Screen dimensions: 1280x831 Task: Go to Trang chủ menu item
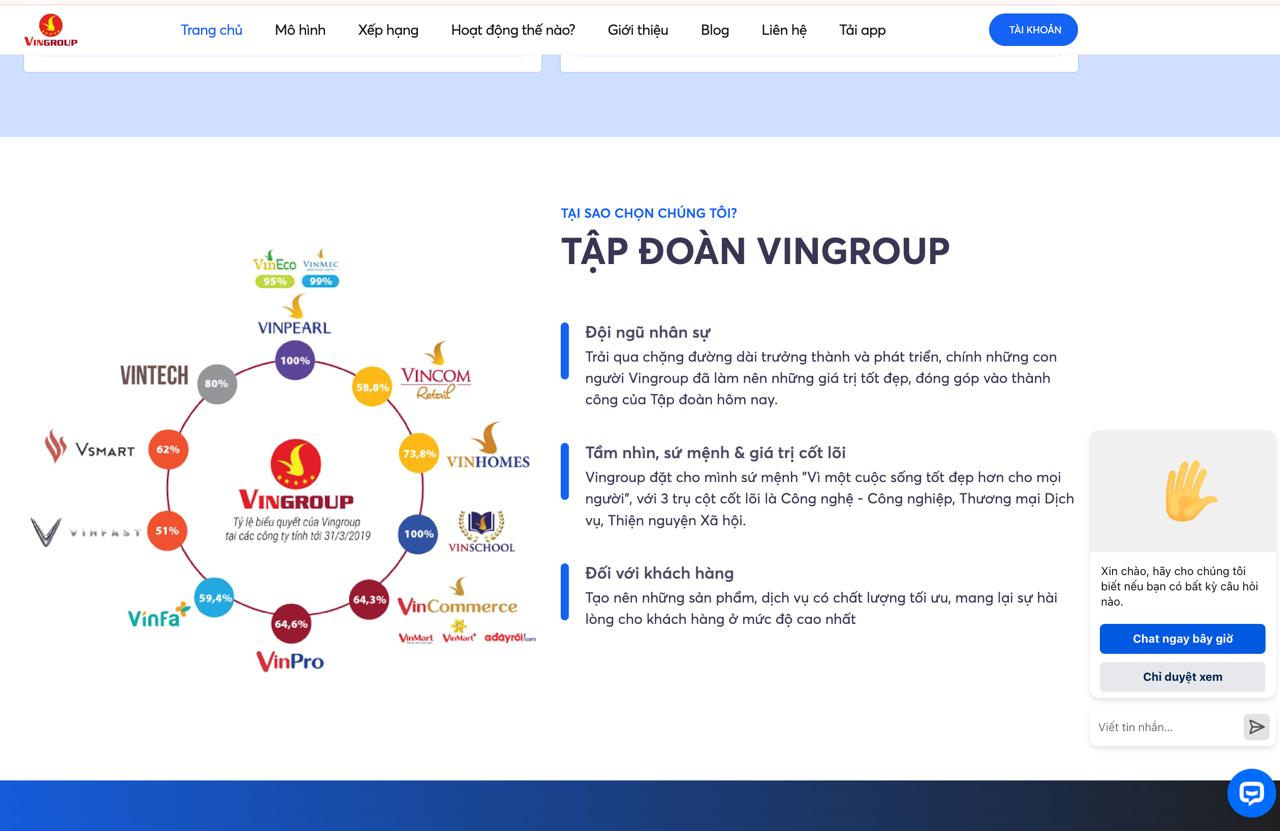pos(211,30)
